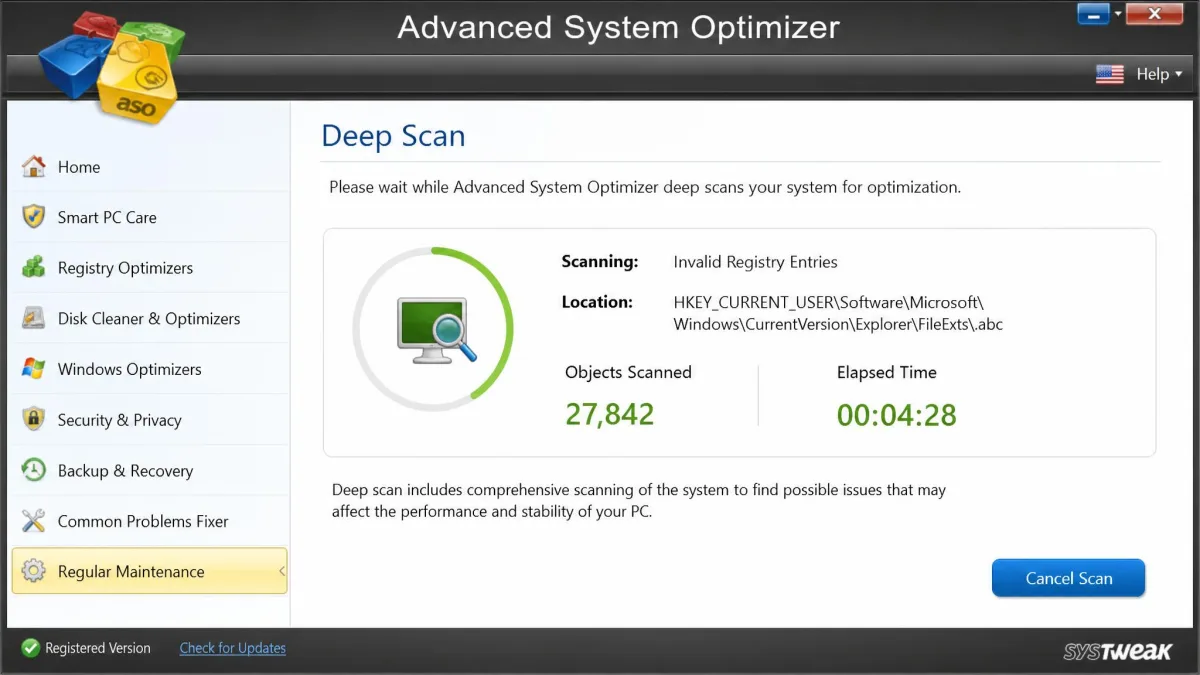Image resolution: width=1200 pixels, height=675 pixels.
Task: Click the Objects Scanned value 27,842
Action: pos(609,414)
